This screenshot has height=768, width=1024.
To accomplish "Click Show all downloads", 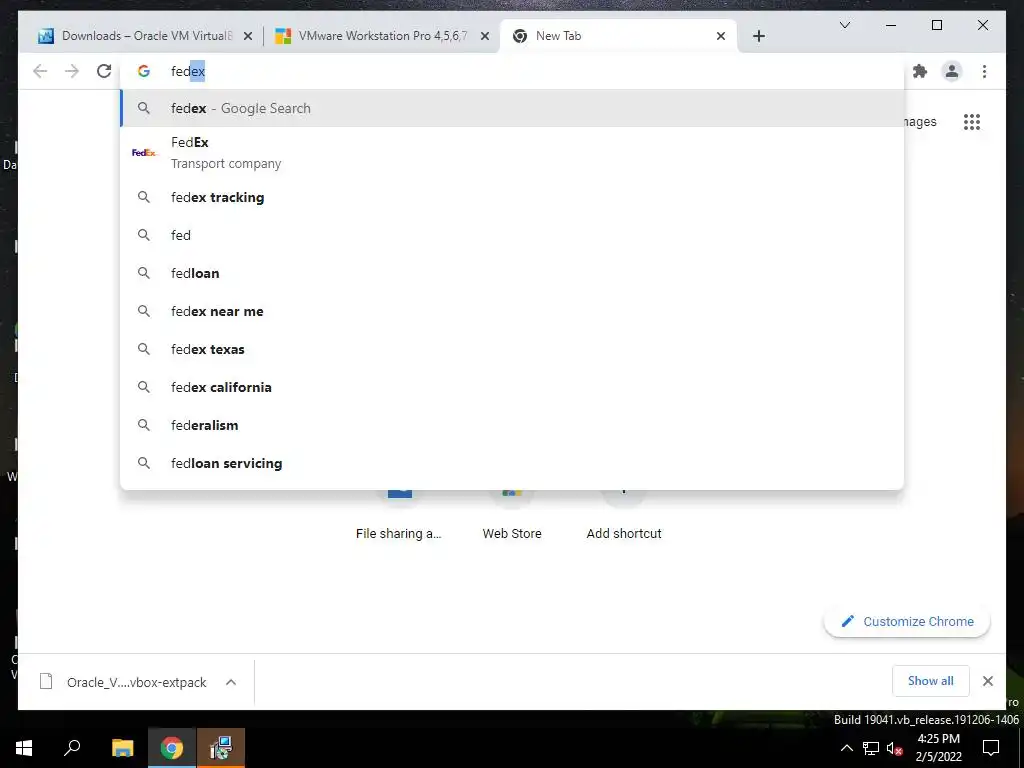I will (930, 681).
